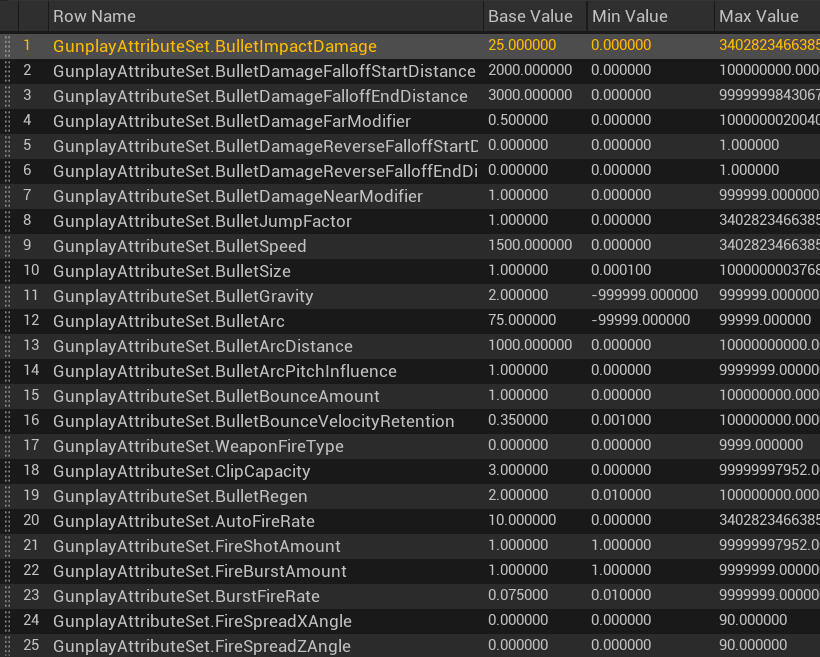Click the min value -999999.000000

[645, 295]
